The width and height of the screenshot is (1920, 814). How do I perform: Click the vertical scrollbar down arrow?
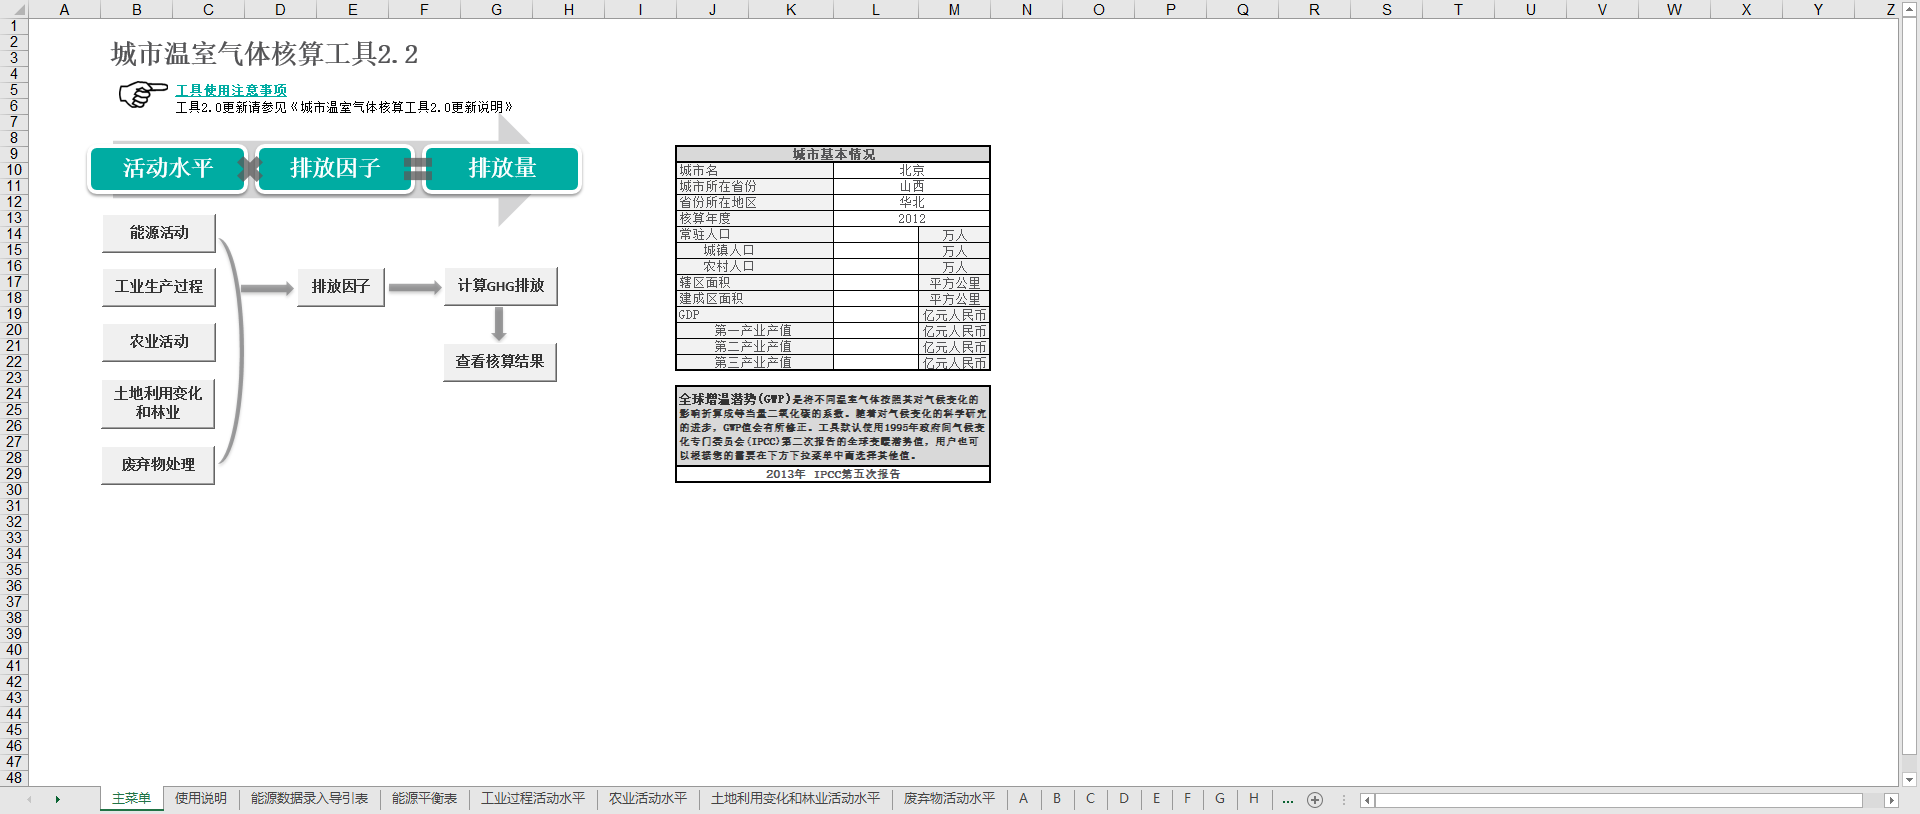1910,780
